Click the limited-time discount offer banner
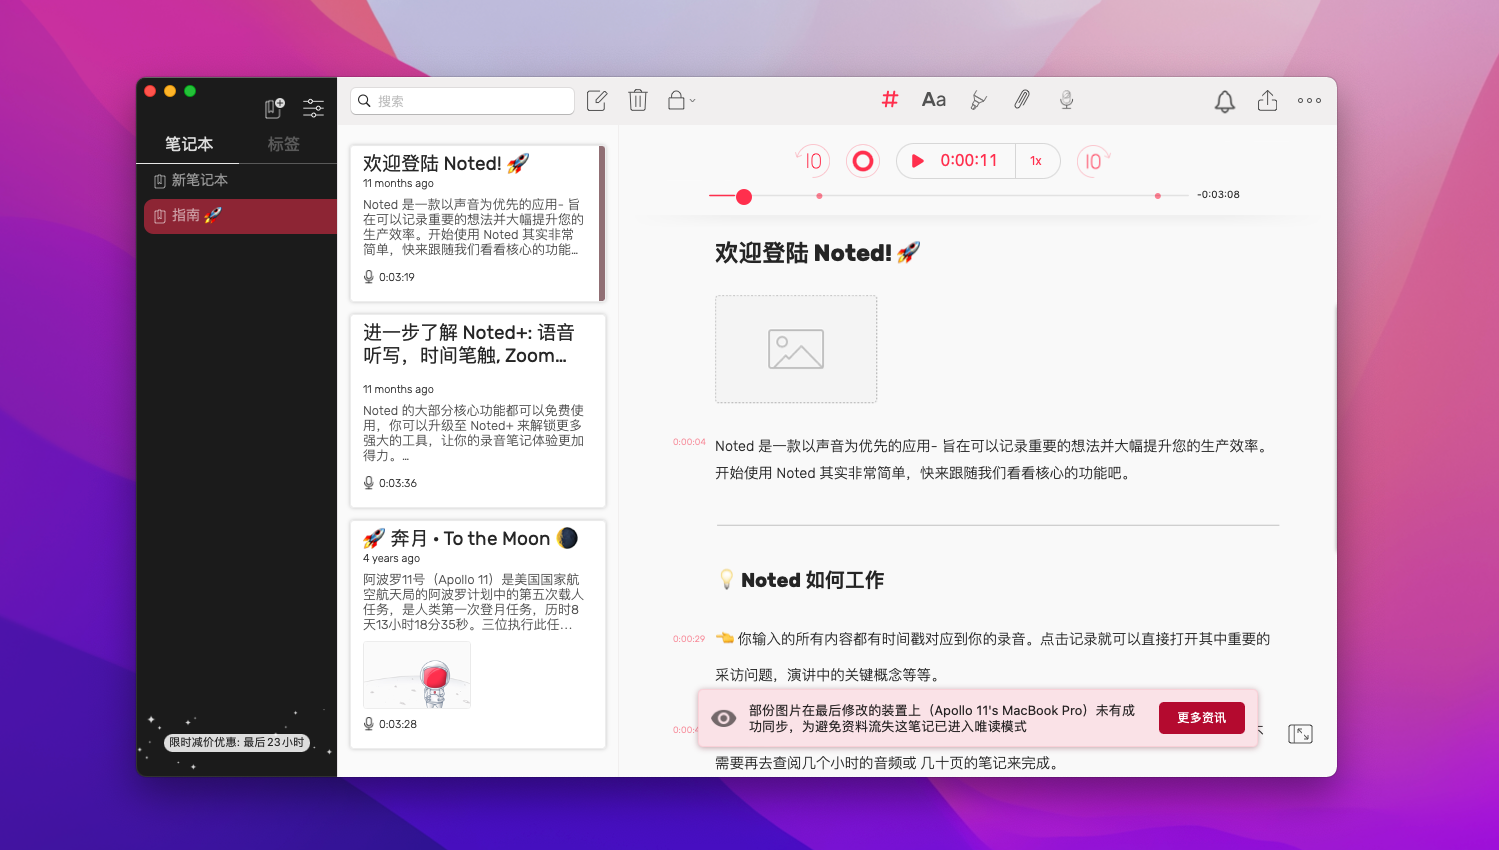Image resolution: width=1499 pixels, height=850 pixels. (x=236, y=742)
